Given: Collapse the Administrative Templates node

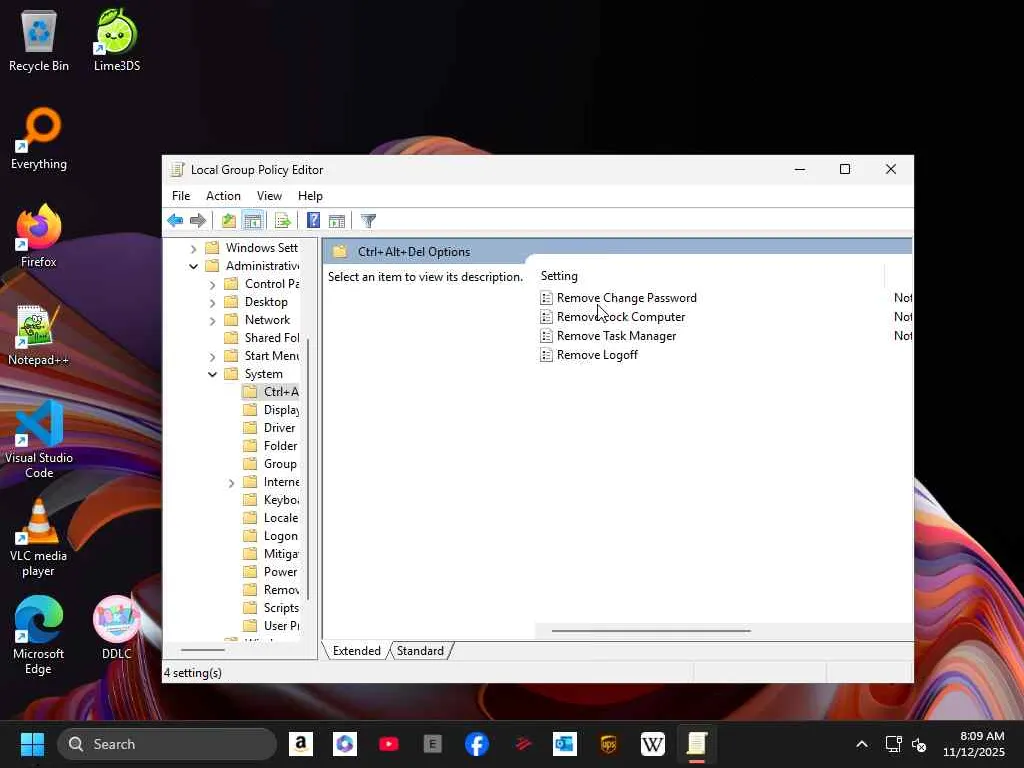Looking at the screenshot, I should click(193, 266).
